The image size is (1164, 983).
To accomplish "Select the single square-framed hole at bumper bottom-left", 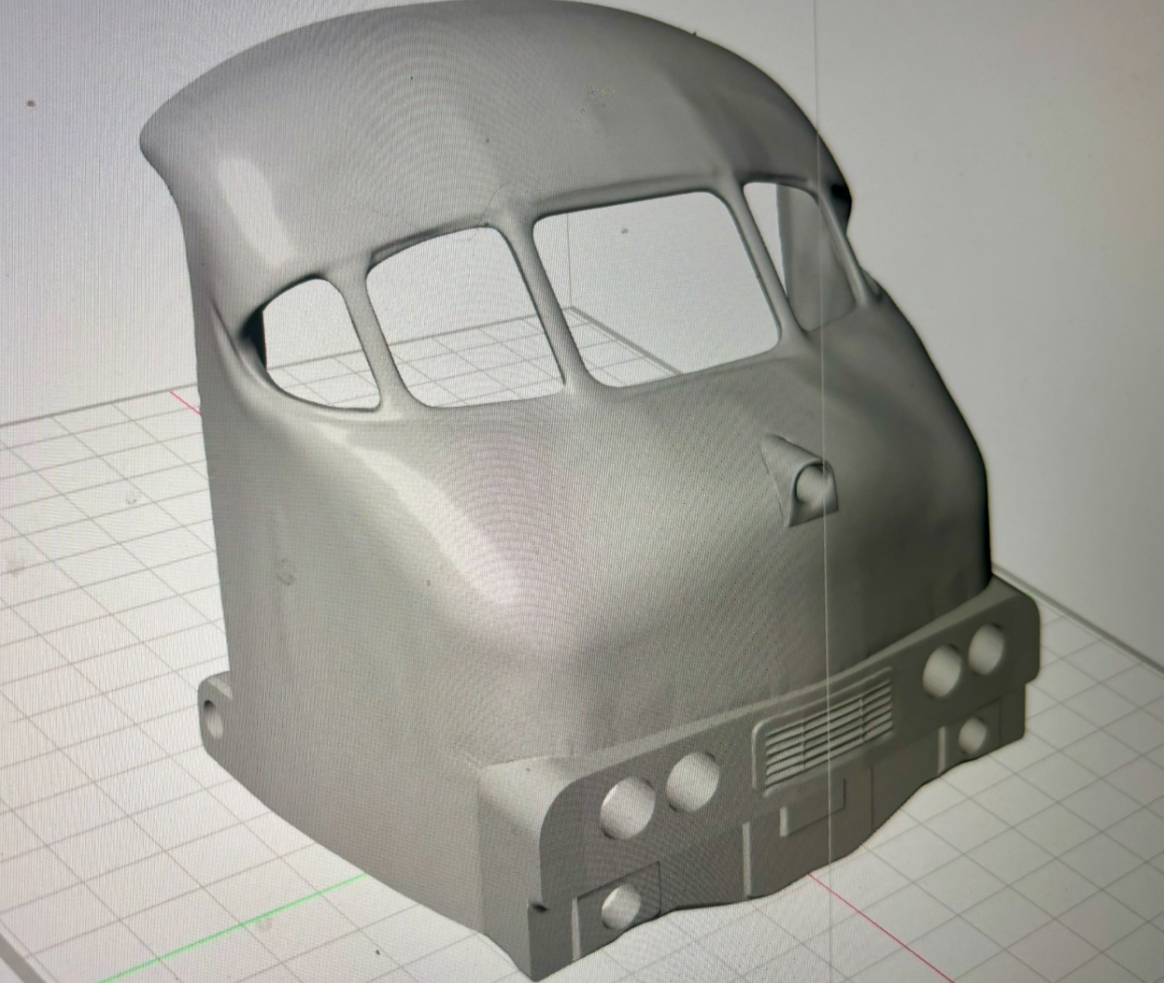I will click(621, 906).
